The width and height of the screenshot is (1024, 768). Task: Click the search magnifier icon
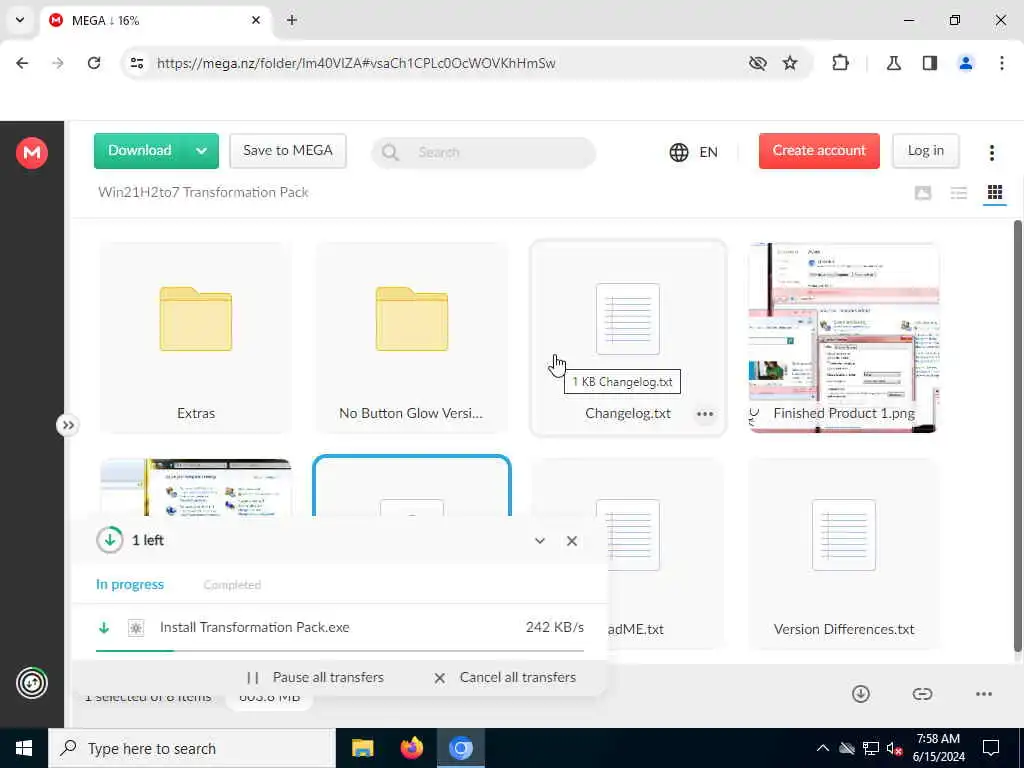(390, 152)
